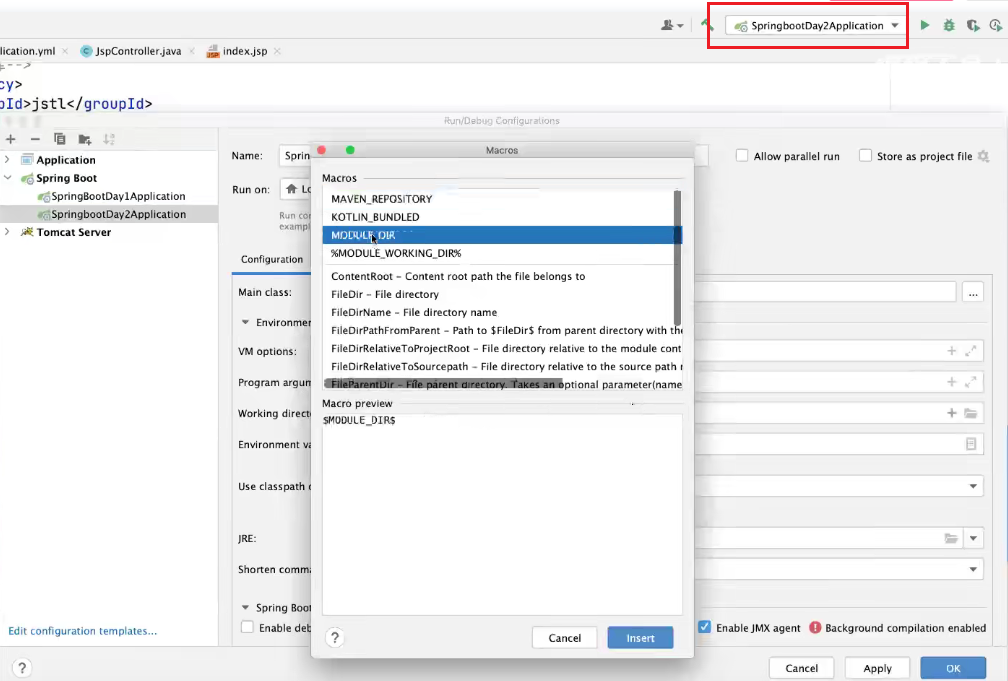Uncheck Enable JMX agent

(705, 627)
